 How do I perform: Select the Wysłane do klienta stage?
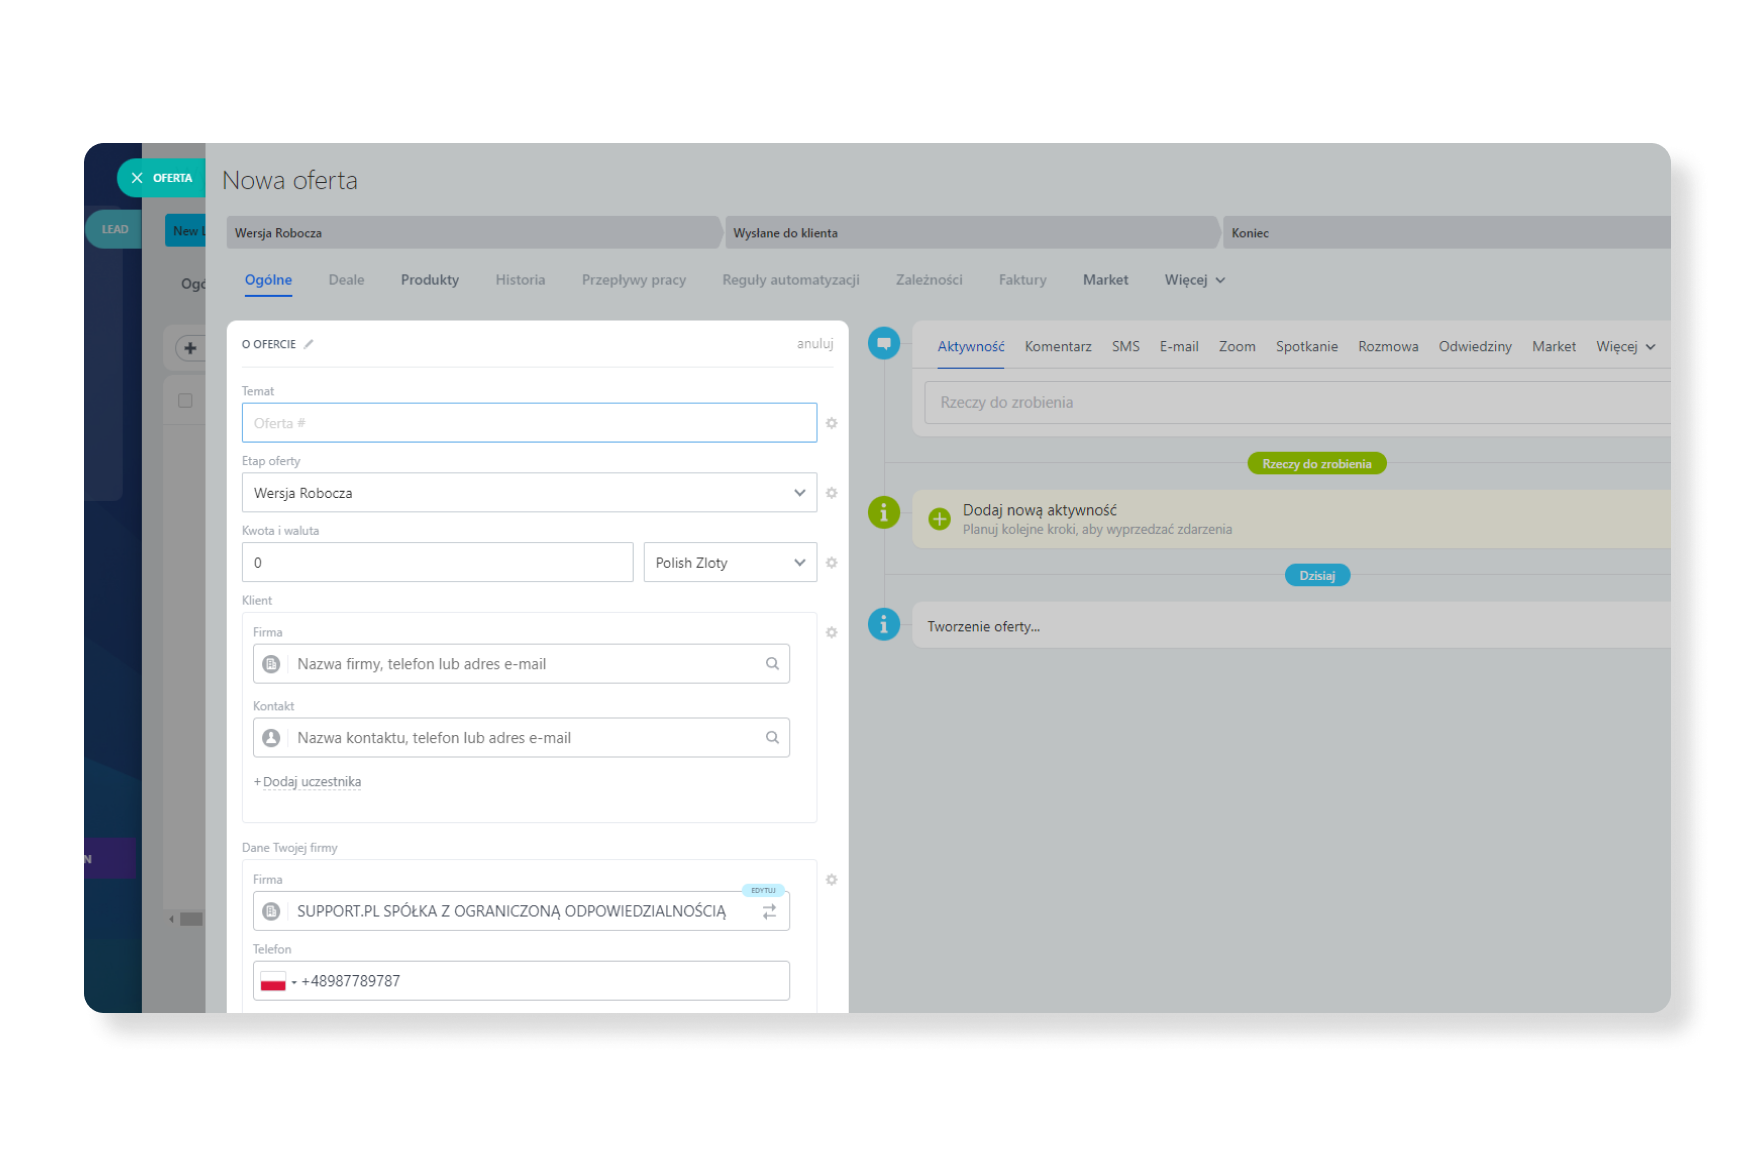pos(971,233)
